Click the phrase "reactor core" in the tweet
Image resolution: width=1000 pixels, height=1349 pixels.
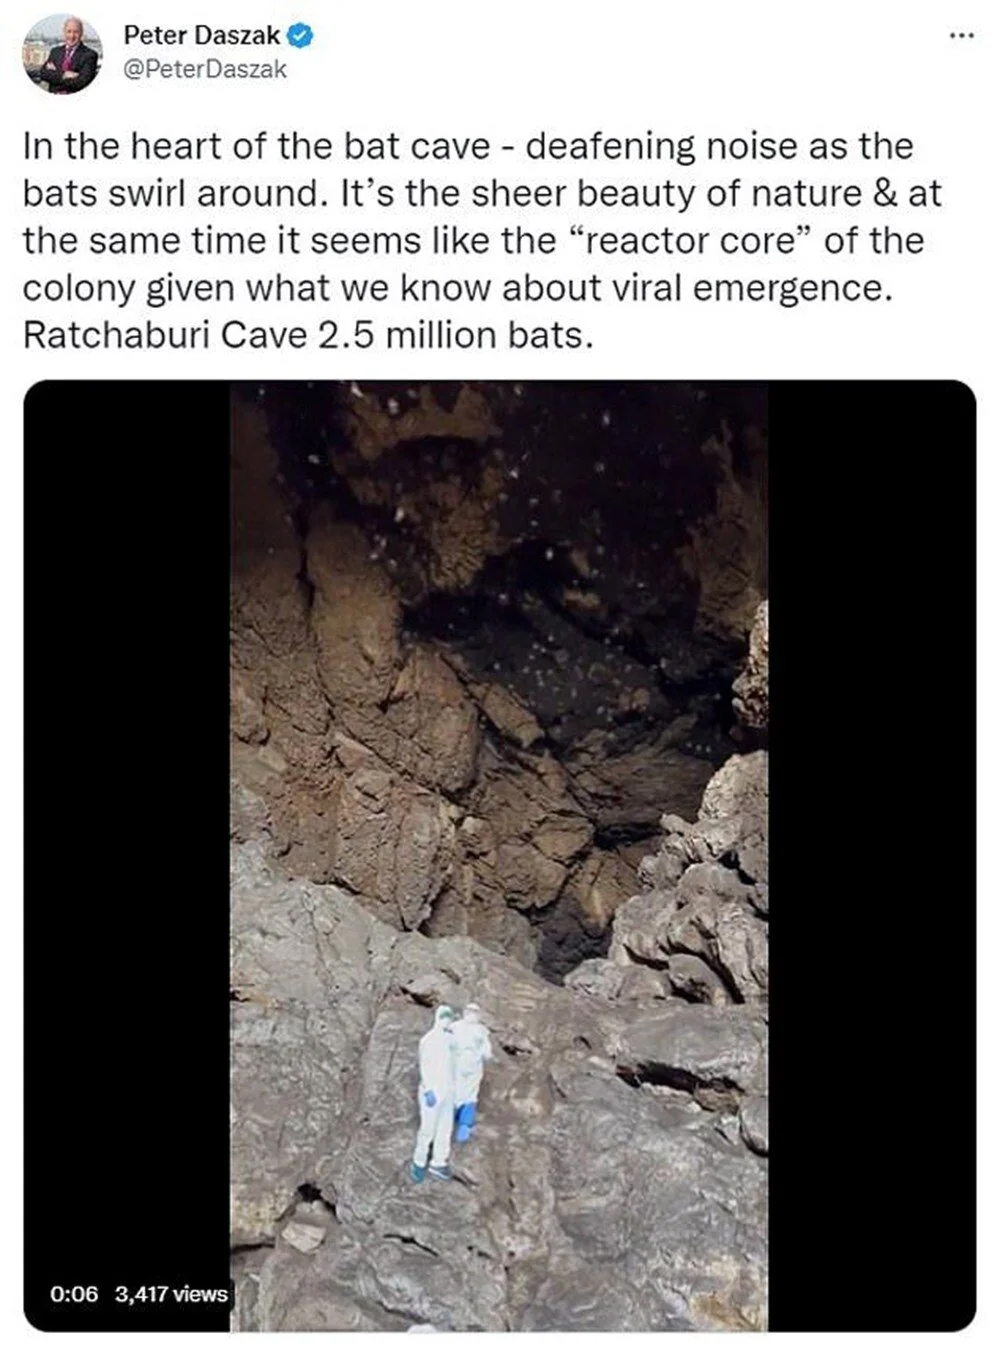click(x=676, y=241)
